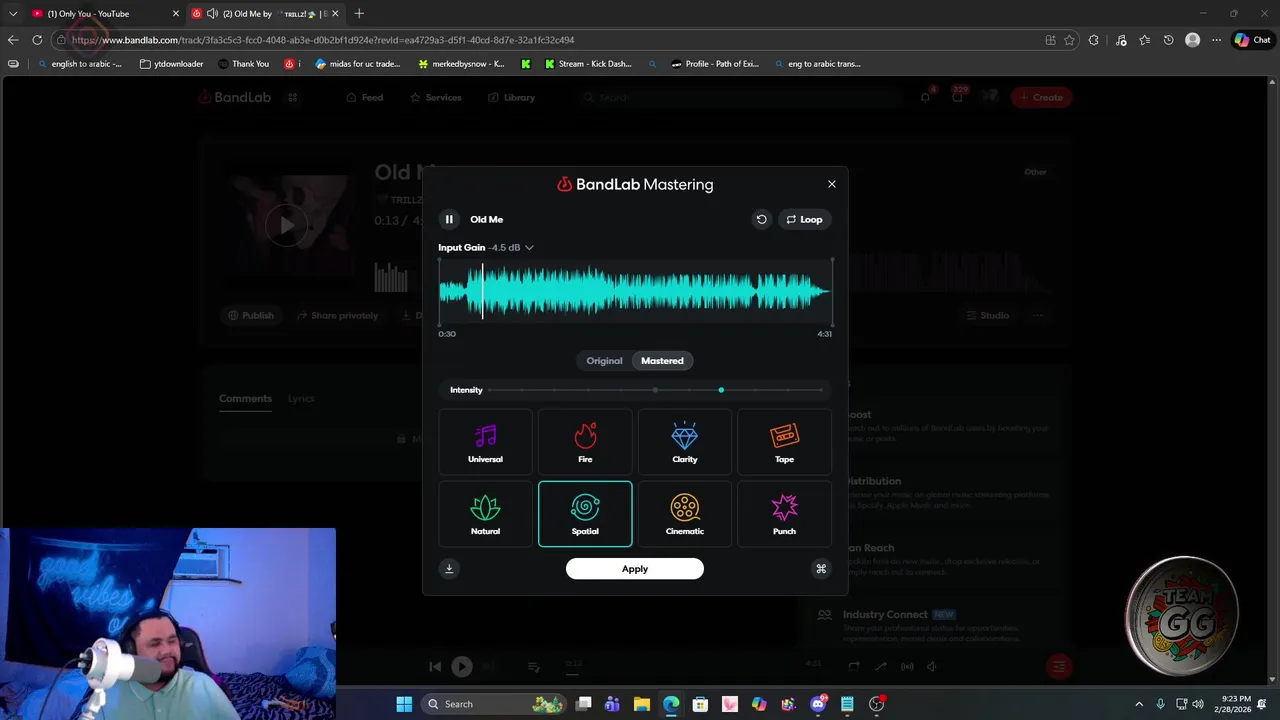Click play in the bottom player bar

(461, 666)
